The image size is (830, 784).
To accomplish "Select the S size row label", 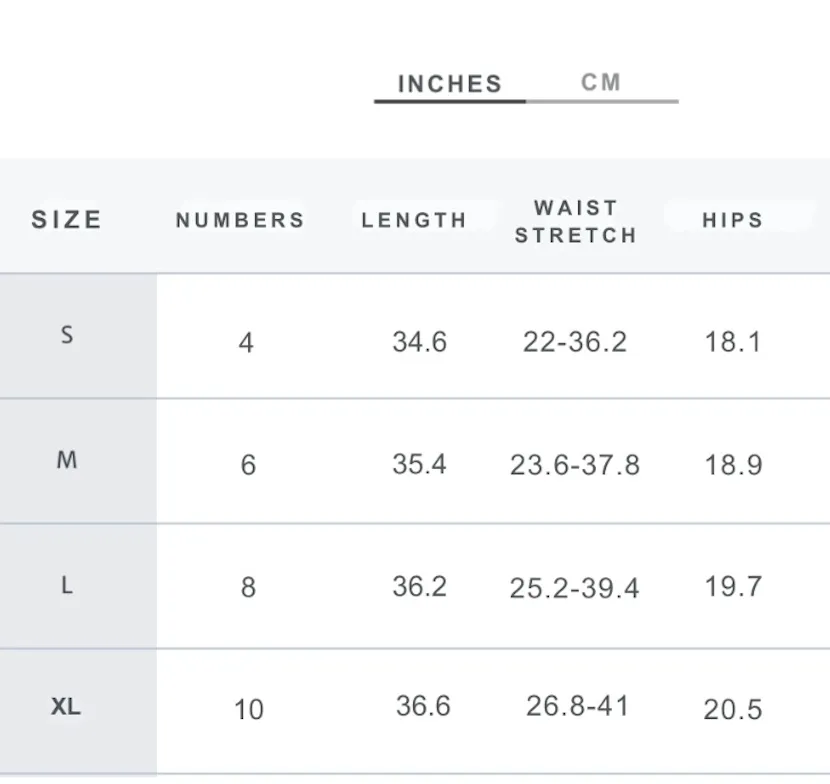I will 67,335.
